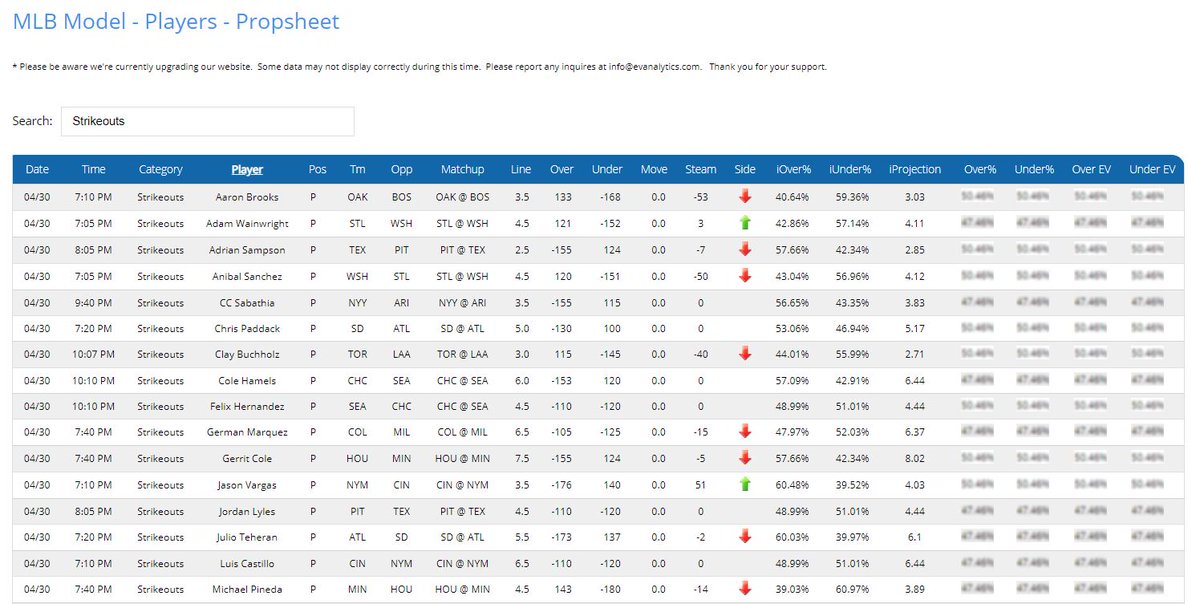Select player name Adam Wainwright
1200x604 pixels.
pos(247,223)
